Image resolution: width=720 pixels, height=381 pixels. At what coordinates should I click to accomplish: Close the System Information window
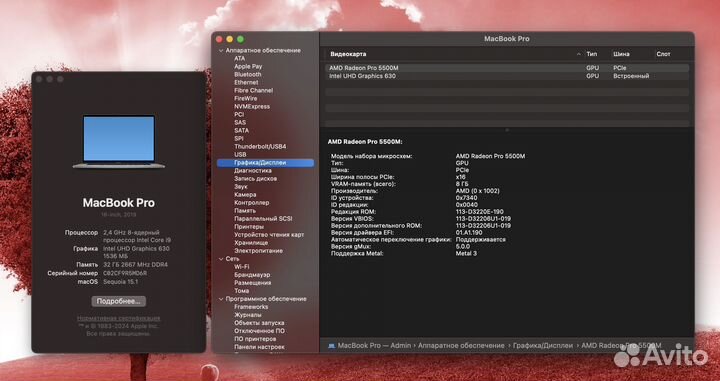(219, 39)
